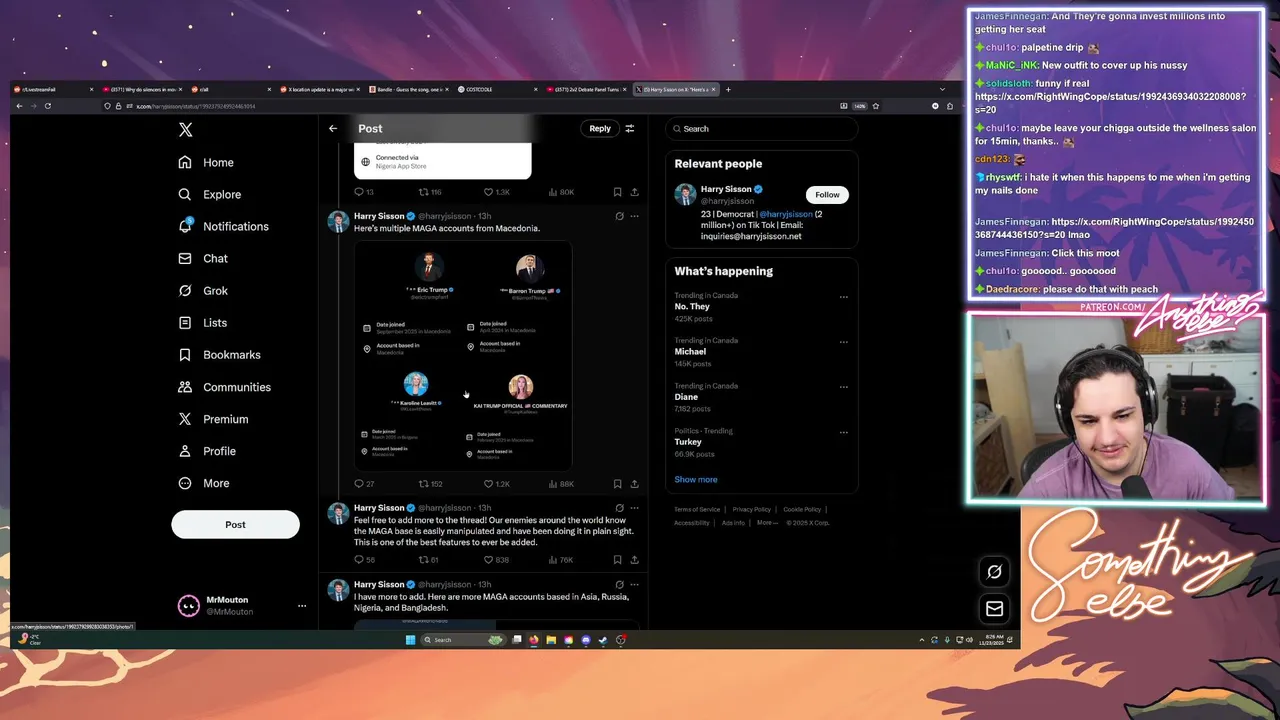Open the Privacy Policy link

coord(751,509)
